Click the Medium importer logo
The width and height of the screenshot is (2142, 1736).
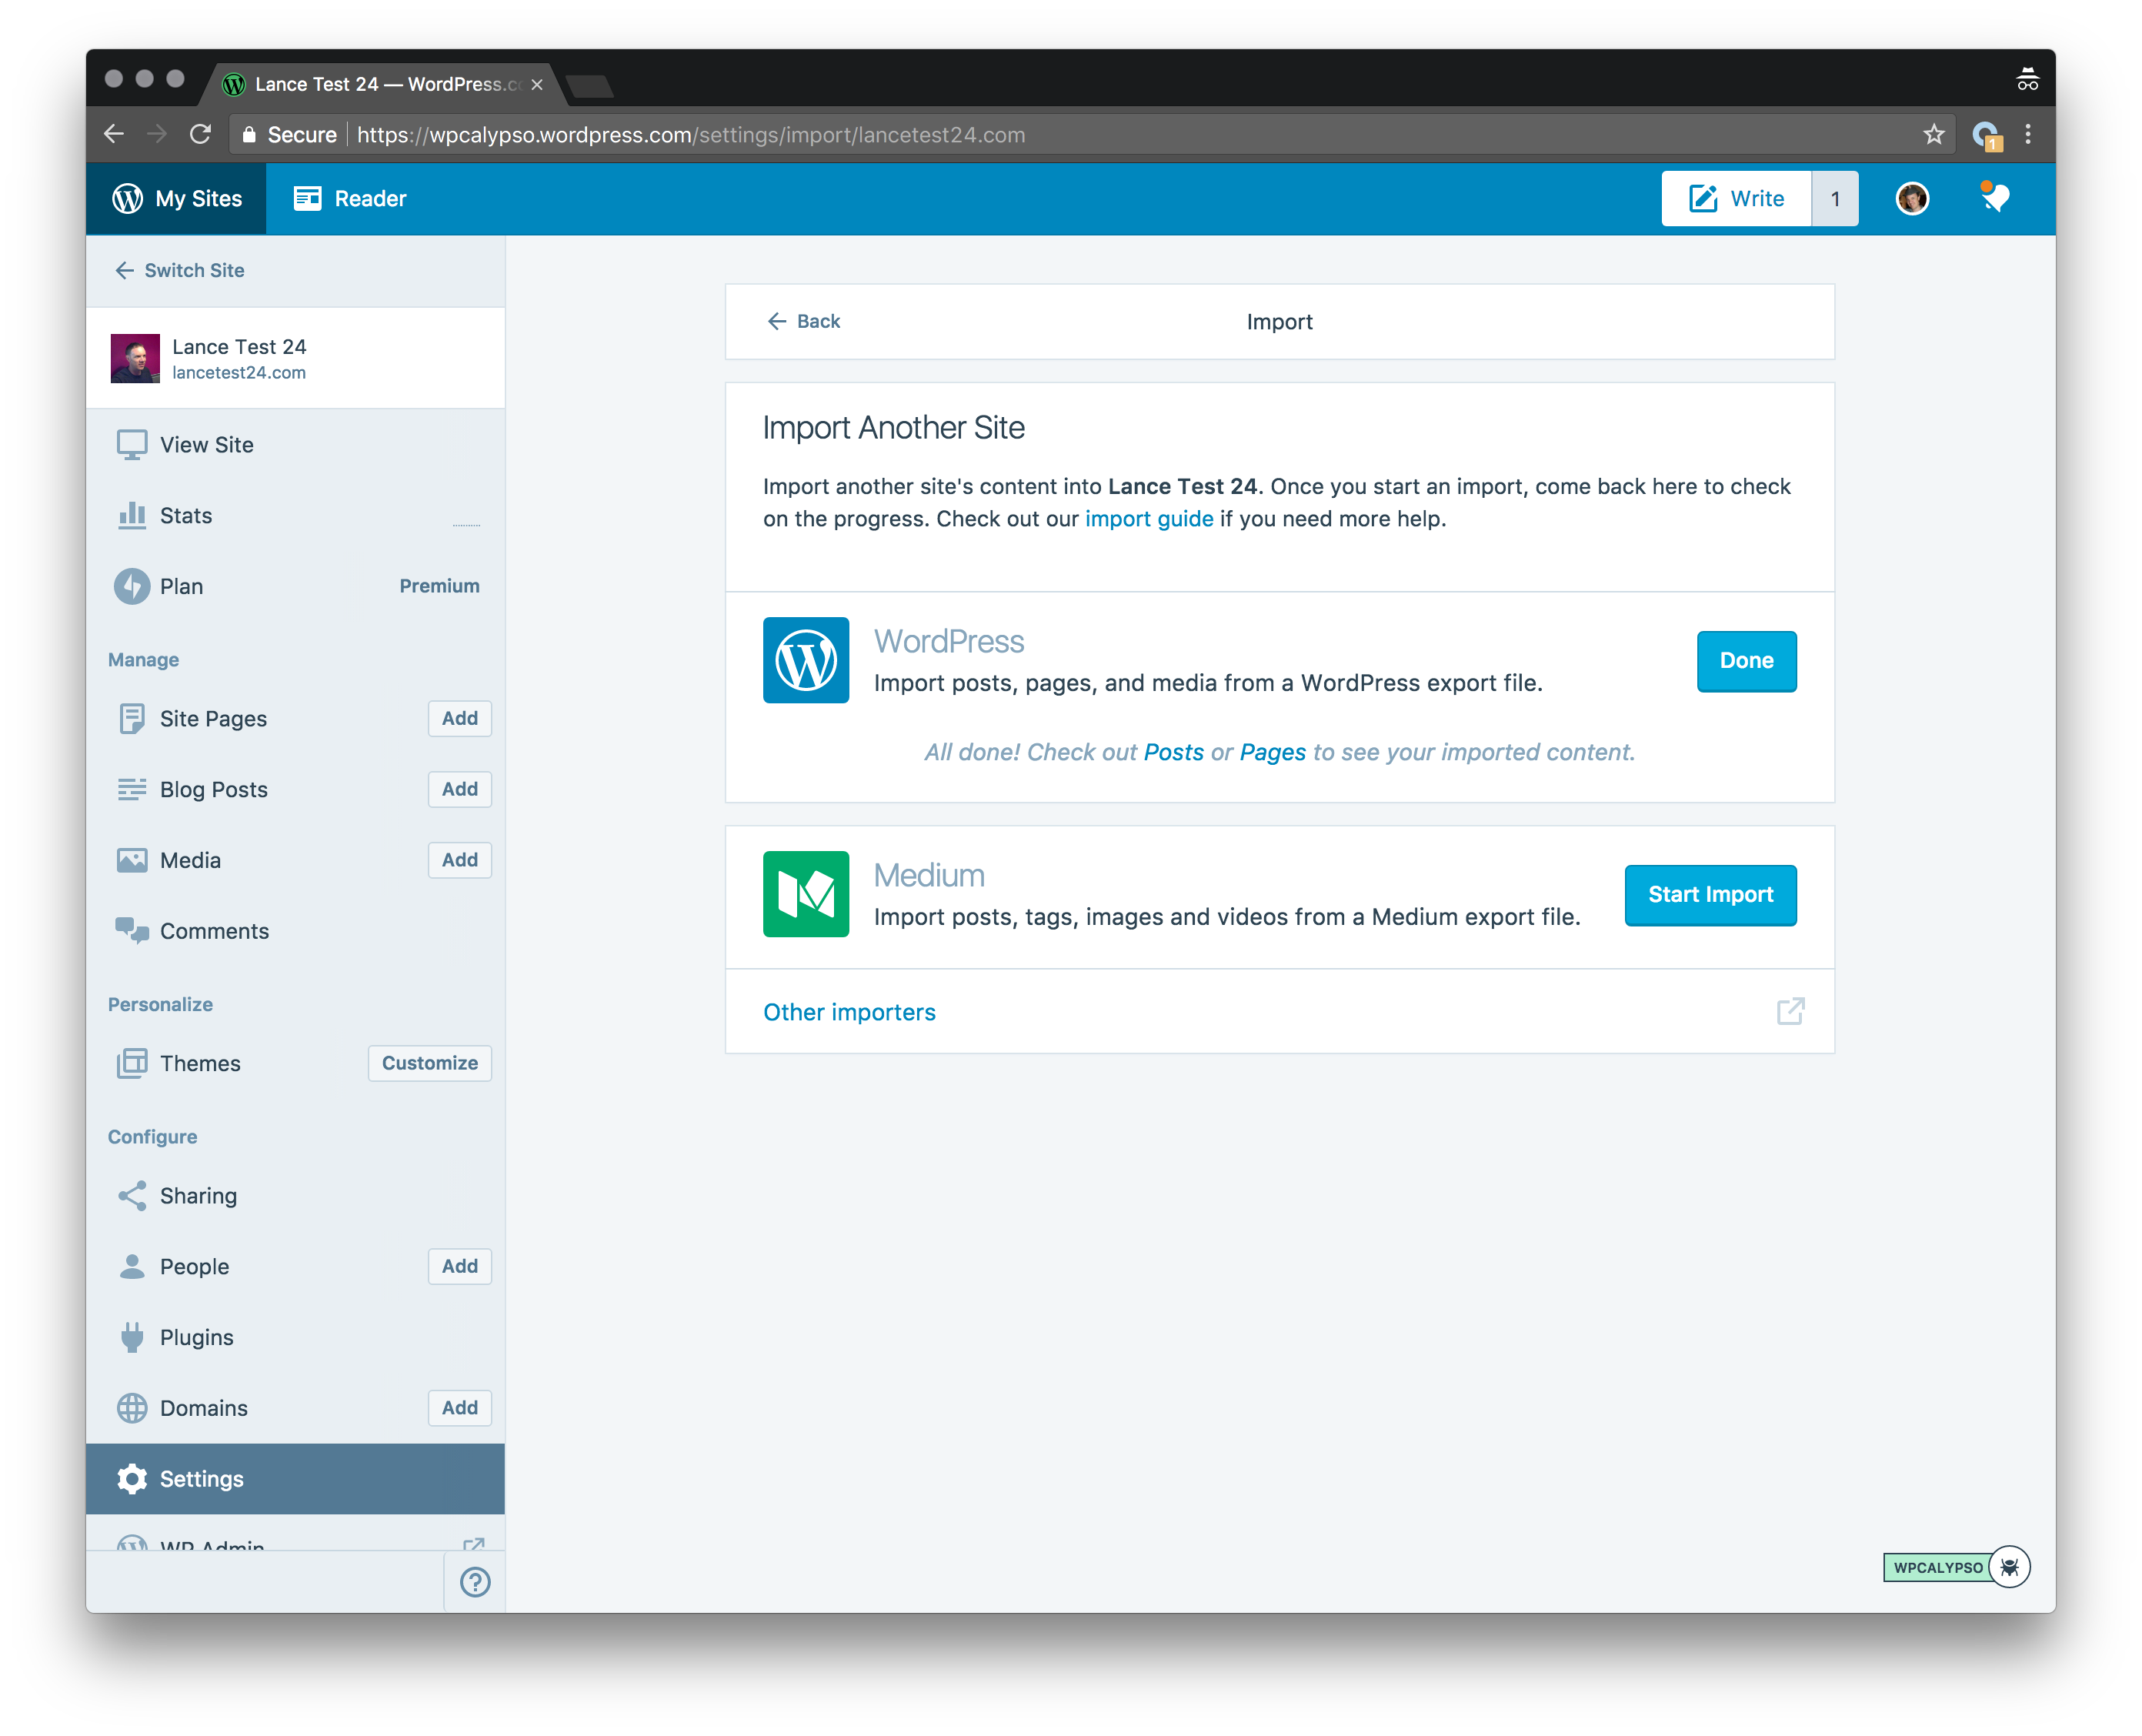tap(806, 894)
